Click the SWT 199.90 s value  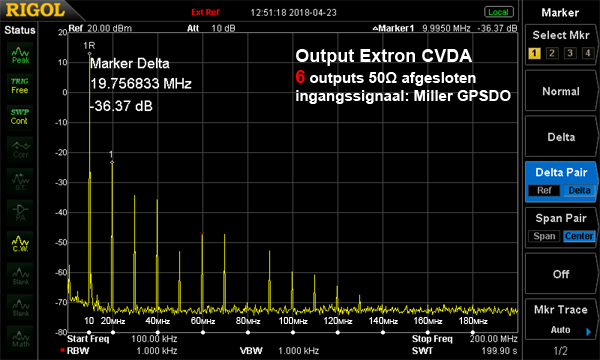(499, 351)
